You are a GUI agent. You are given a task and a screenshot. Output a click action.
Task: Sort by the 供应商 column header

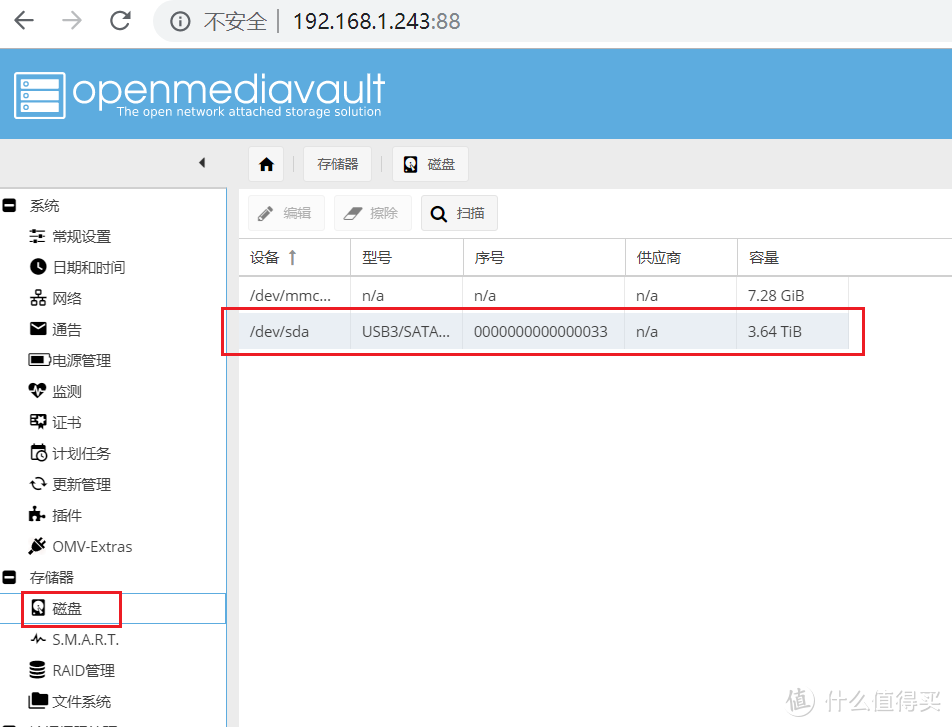[x=681, y=258]
